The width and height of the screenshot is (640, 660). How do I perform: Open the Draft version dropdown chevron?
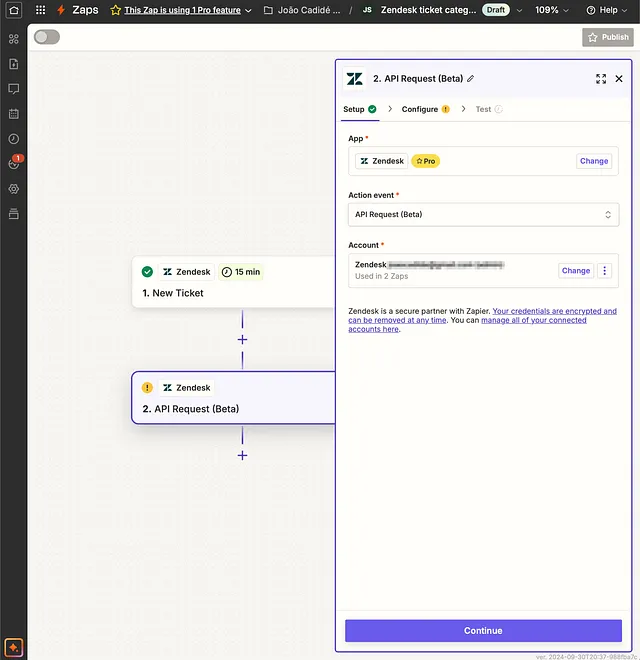coord(520,10)
